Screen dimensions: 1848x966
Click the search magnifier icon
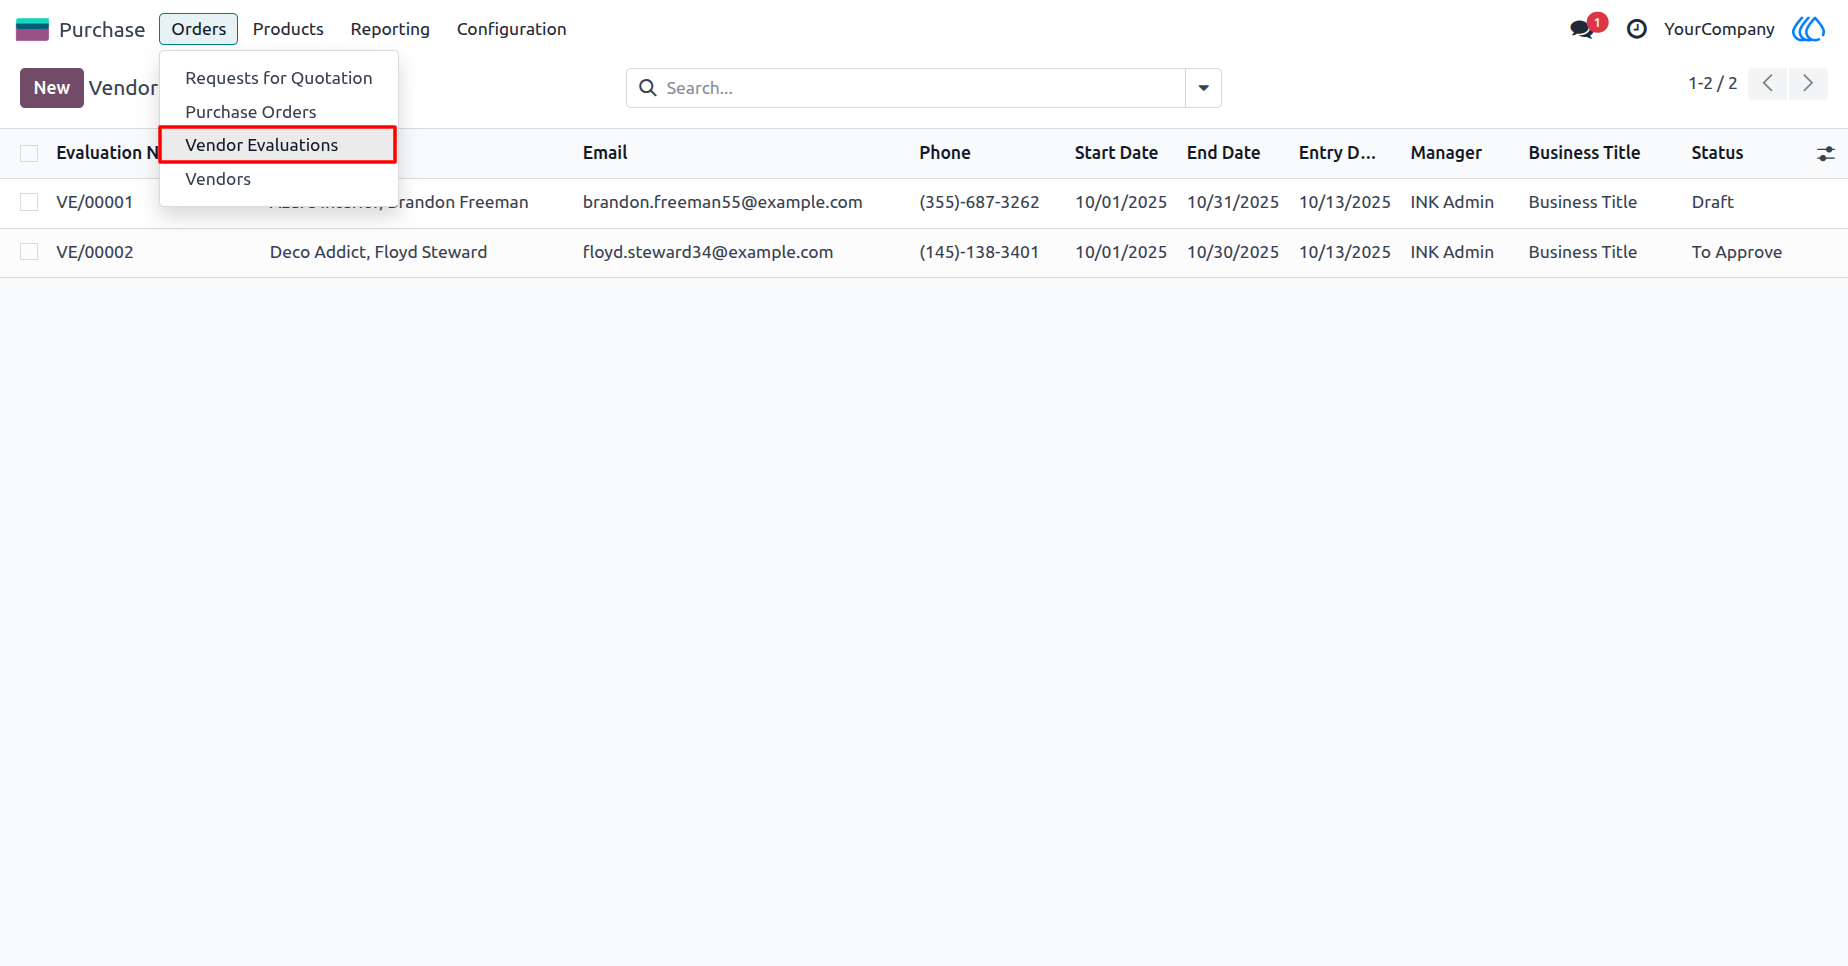point(648,88)
